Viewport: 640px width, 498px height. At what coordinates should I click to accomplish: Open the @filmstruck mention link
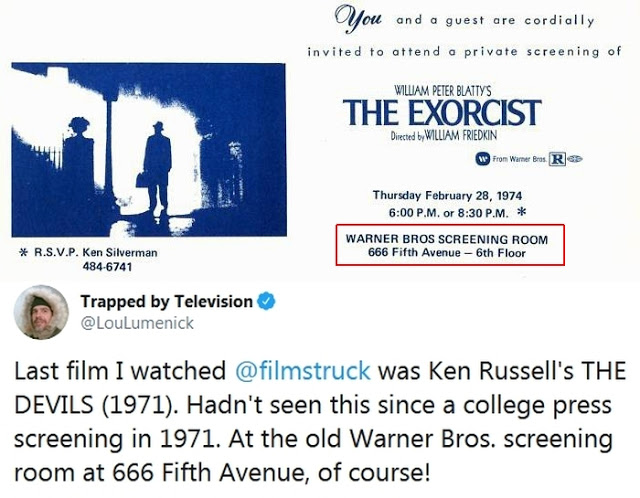pyautogui.click(x=303, y=371)
